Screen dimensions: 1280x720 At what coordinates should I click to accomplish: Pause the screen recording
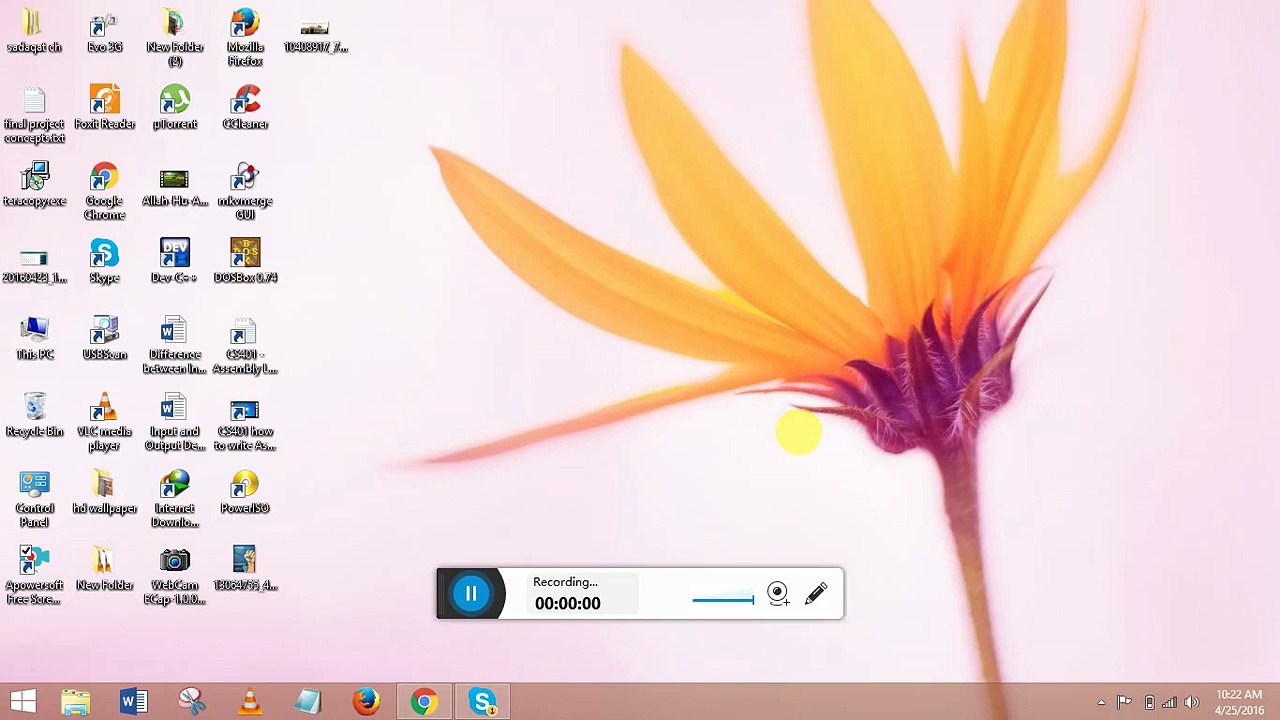pos(471,594)
